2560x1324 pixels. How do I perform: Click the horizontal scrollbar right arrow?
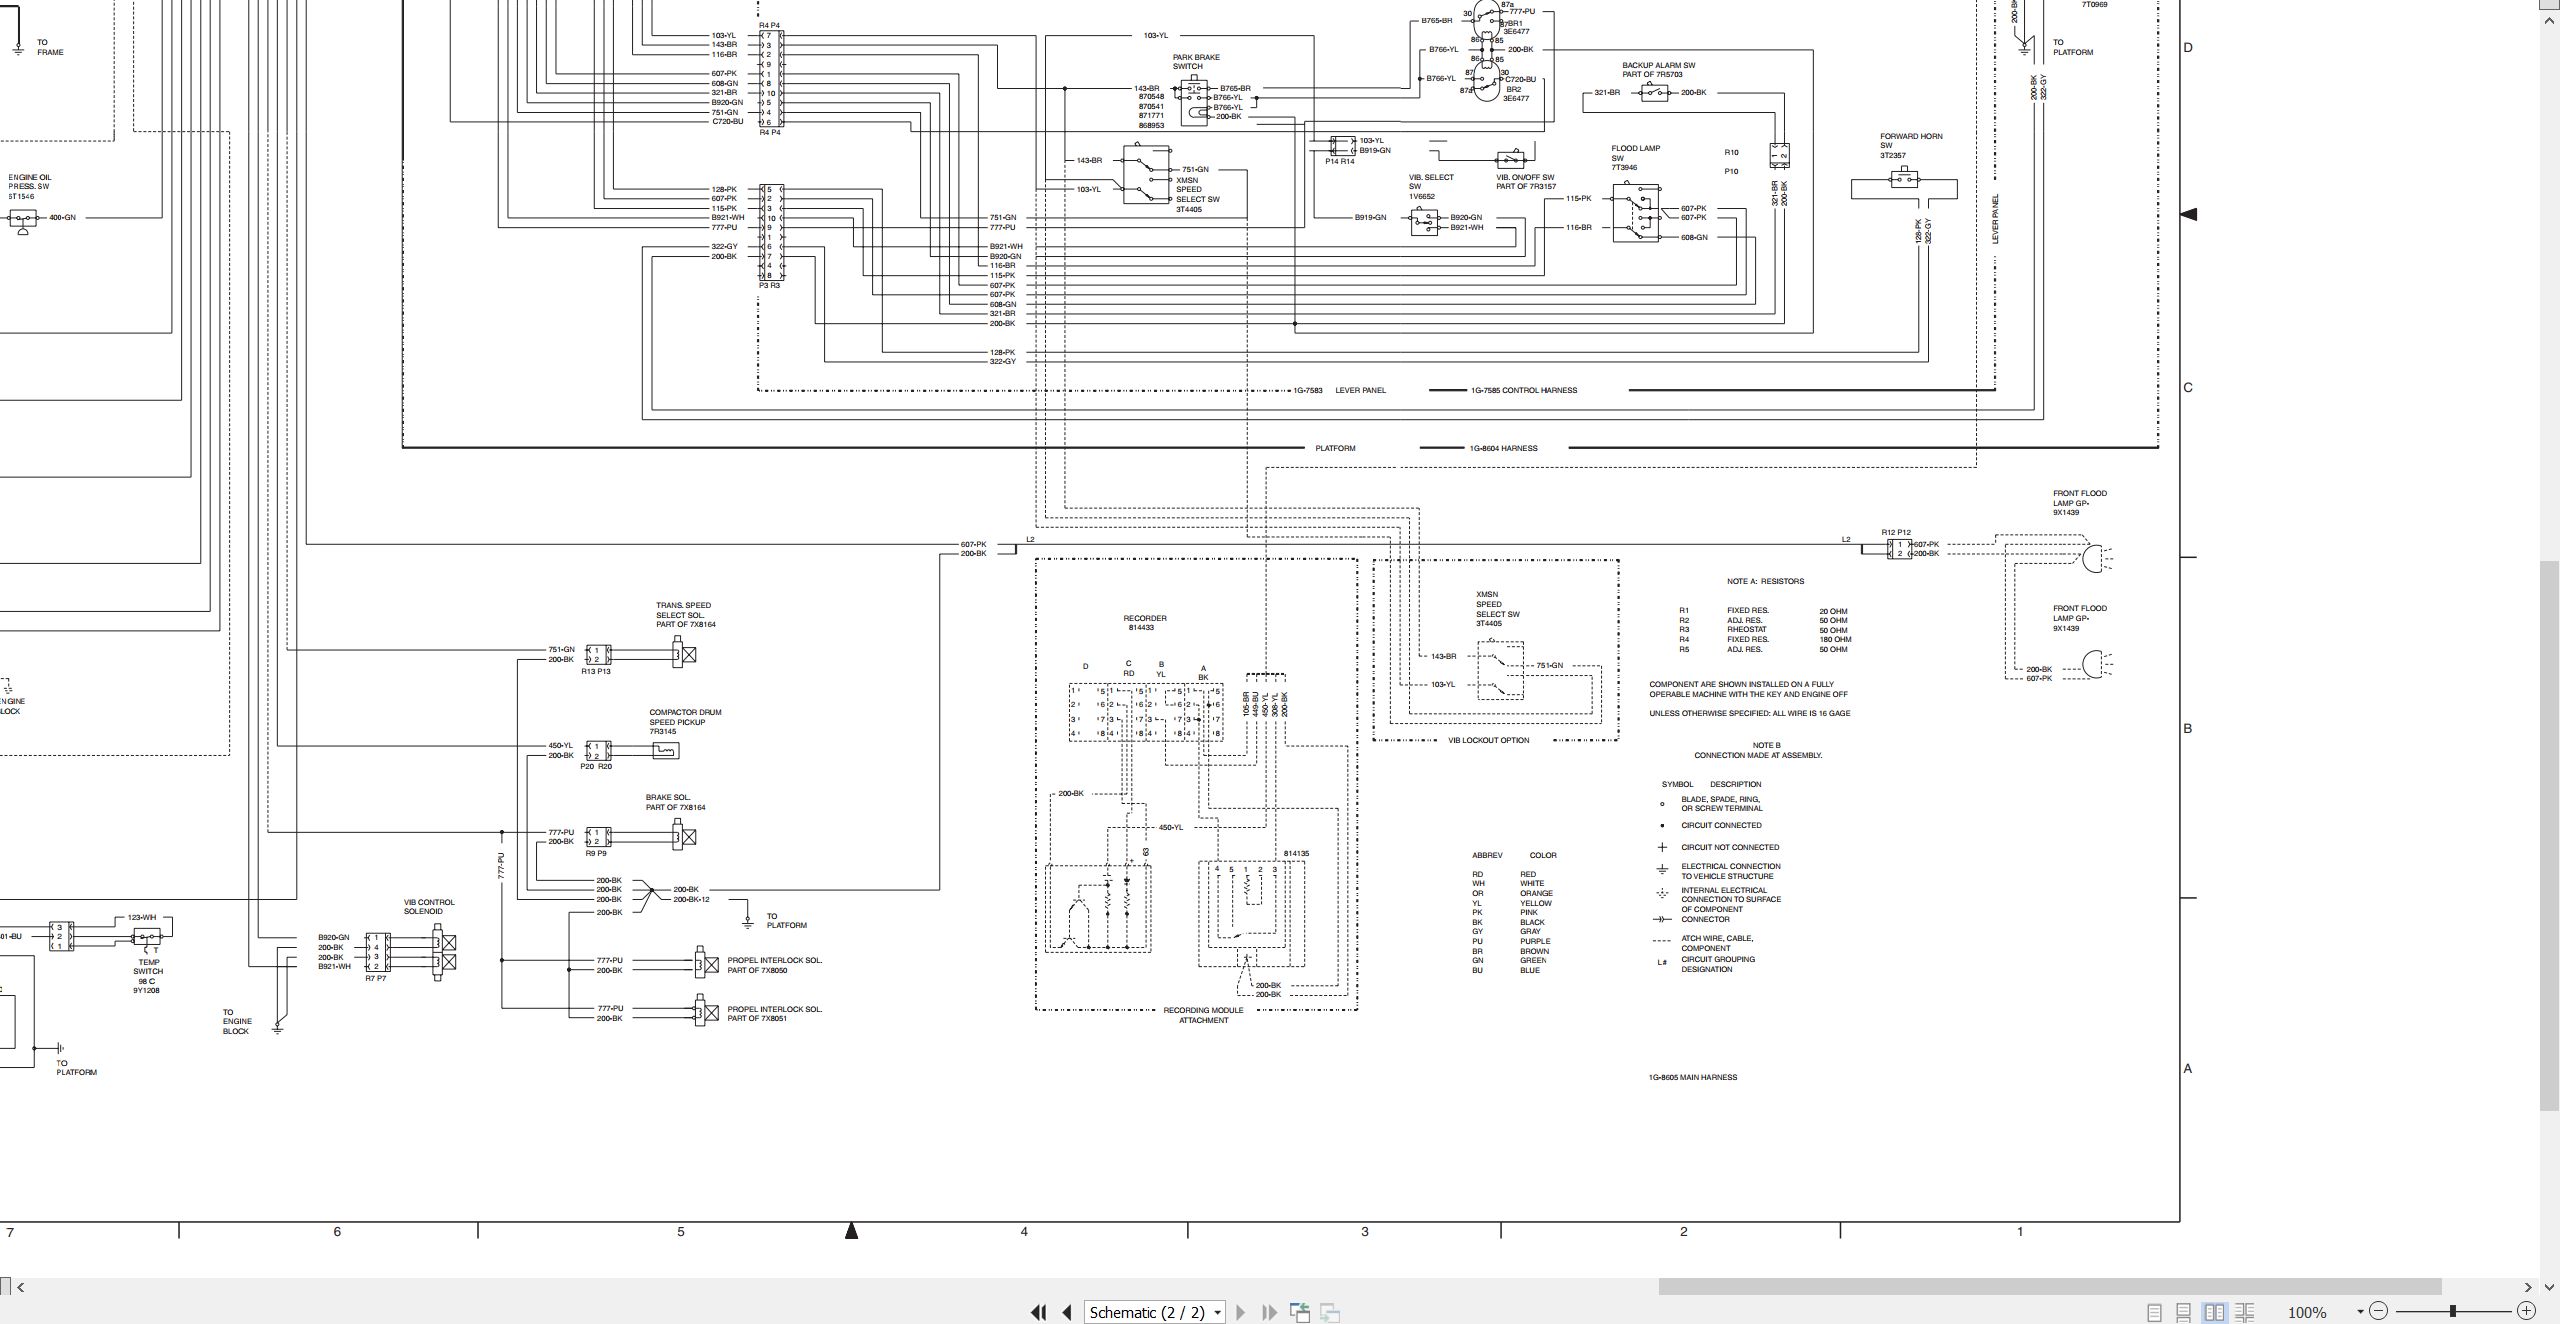(2528, 1287)
